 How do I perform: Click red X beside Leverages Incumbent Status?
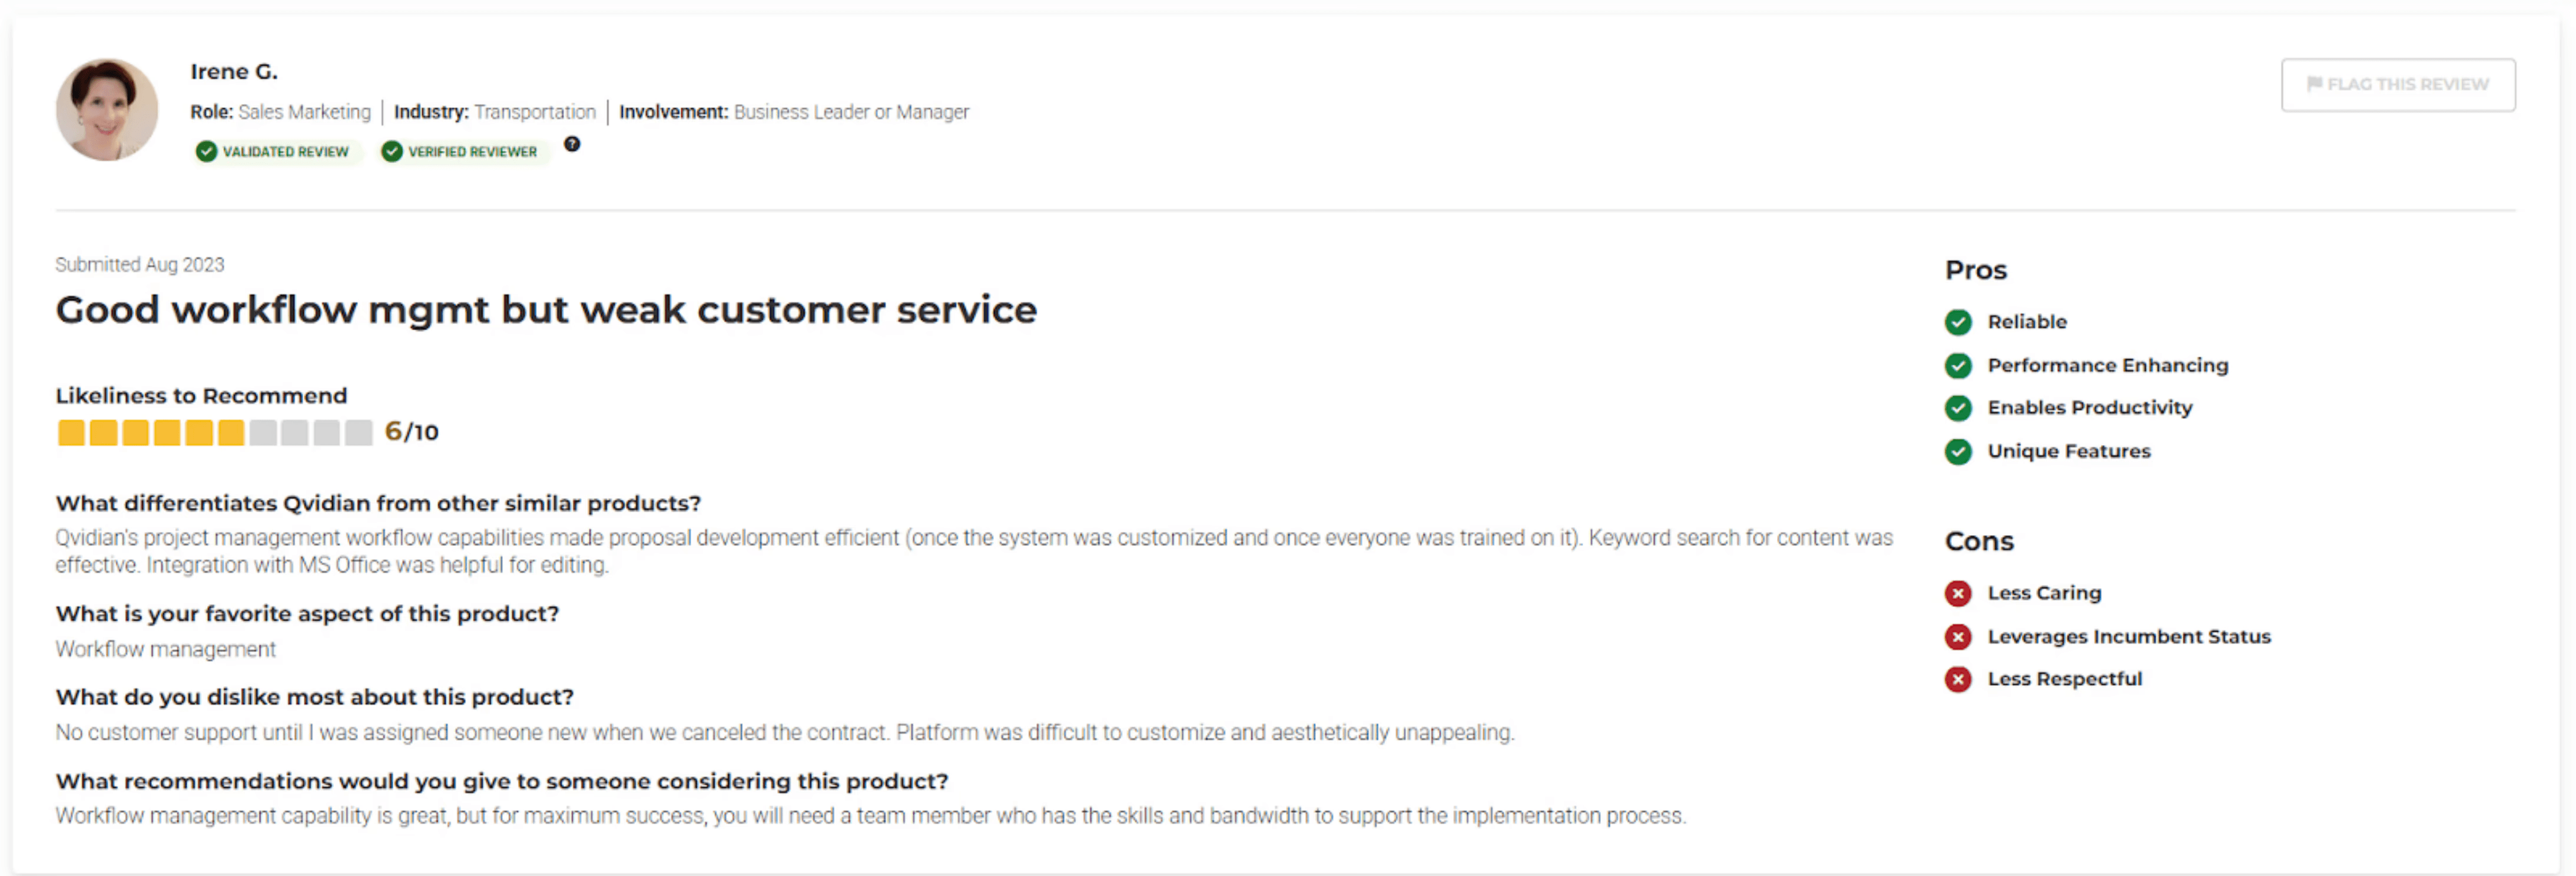(x=1958, y=636)
